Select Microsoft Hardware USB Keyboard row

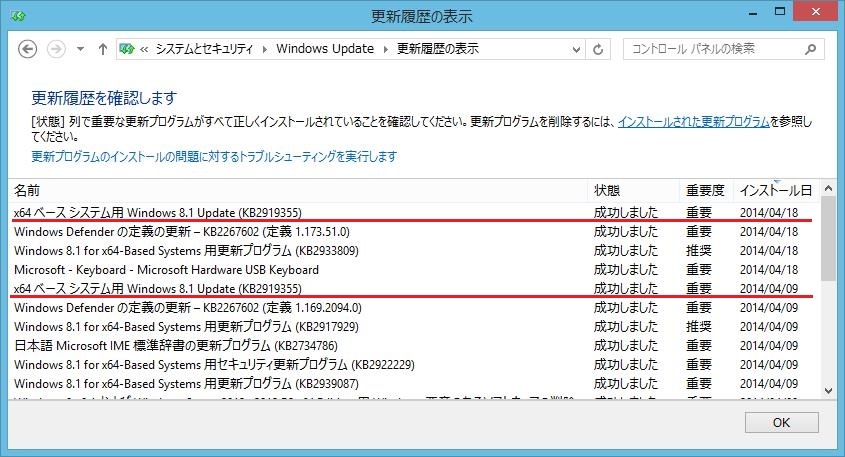(x=414, y=269)
